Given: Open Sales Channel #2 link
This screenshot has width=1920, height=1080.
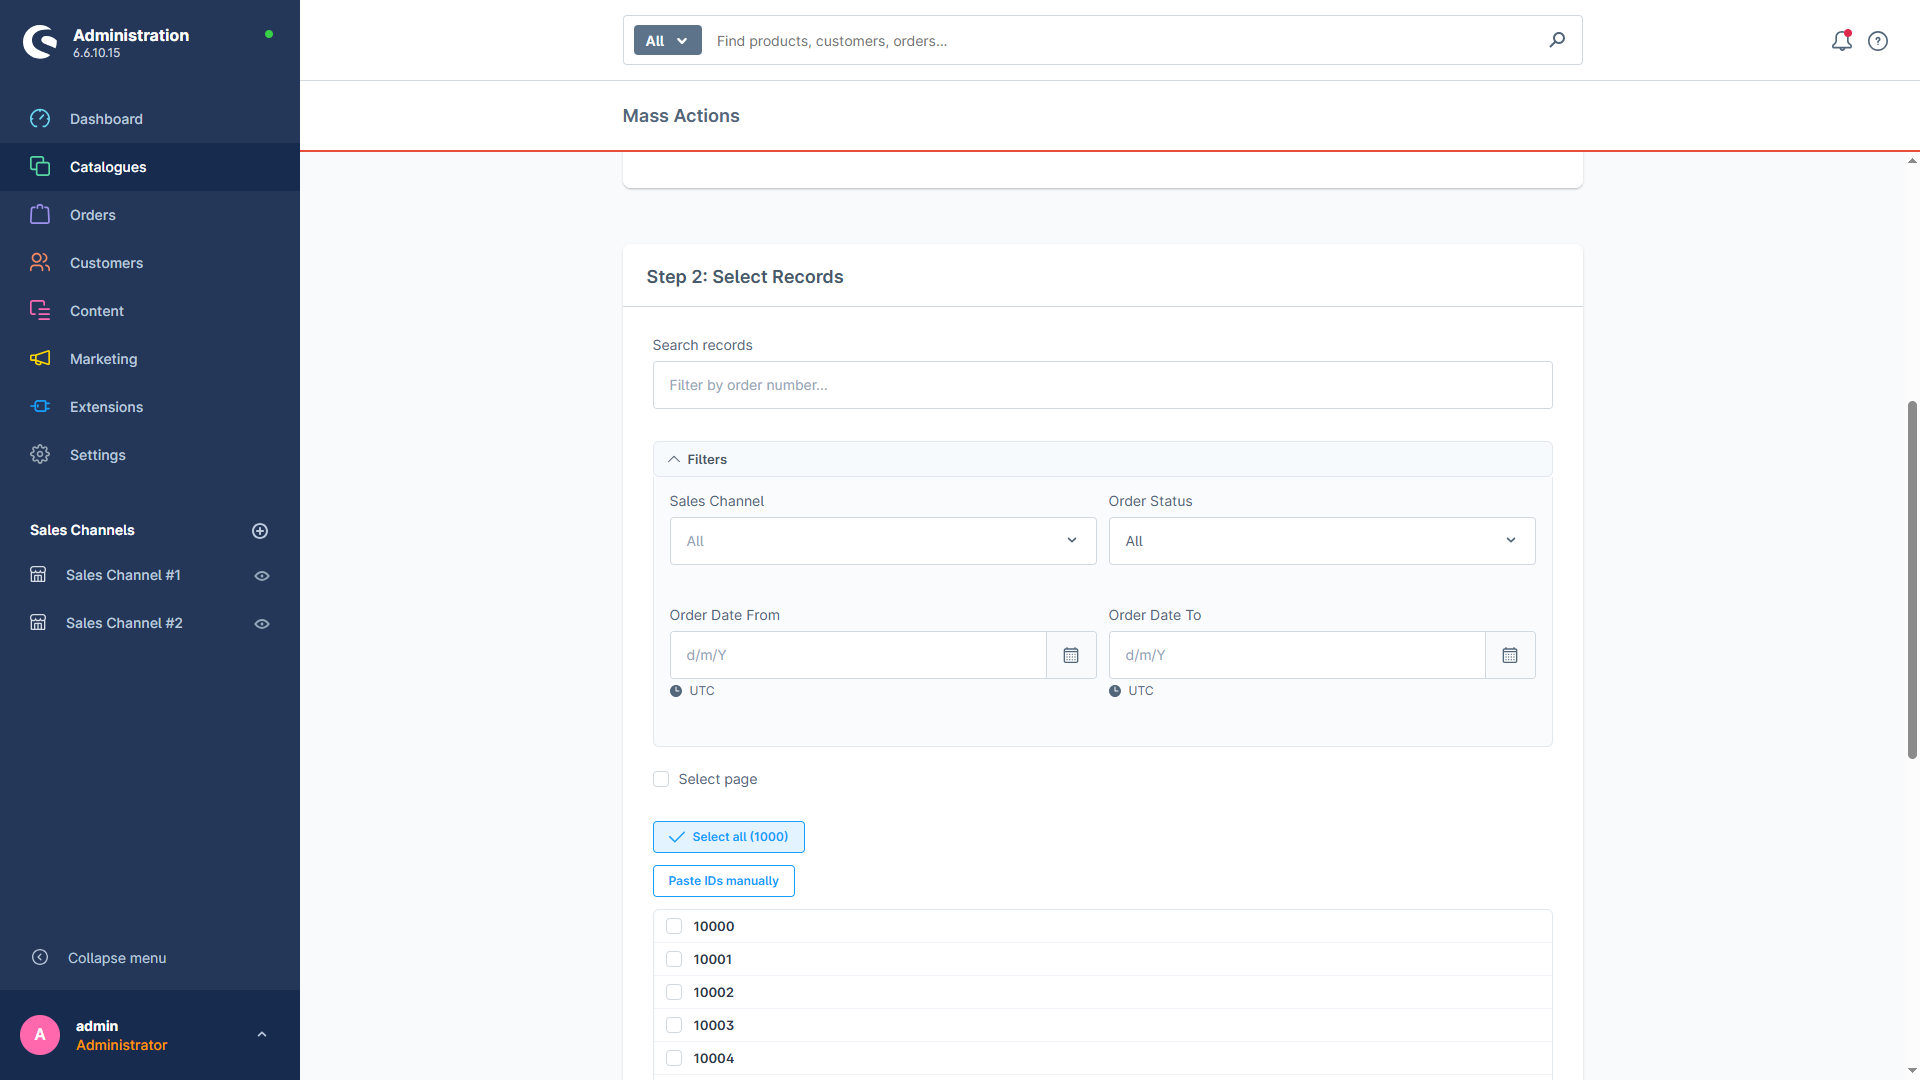Looking at the screenshot, I should [x=124, y=623].
